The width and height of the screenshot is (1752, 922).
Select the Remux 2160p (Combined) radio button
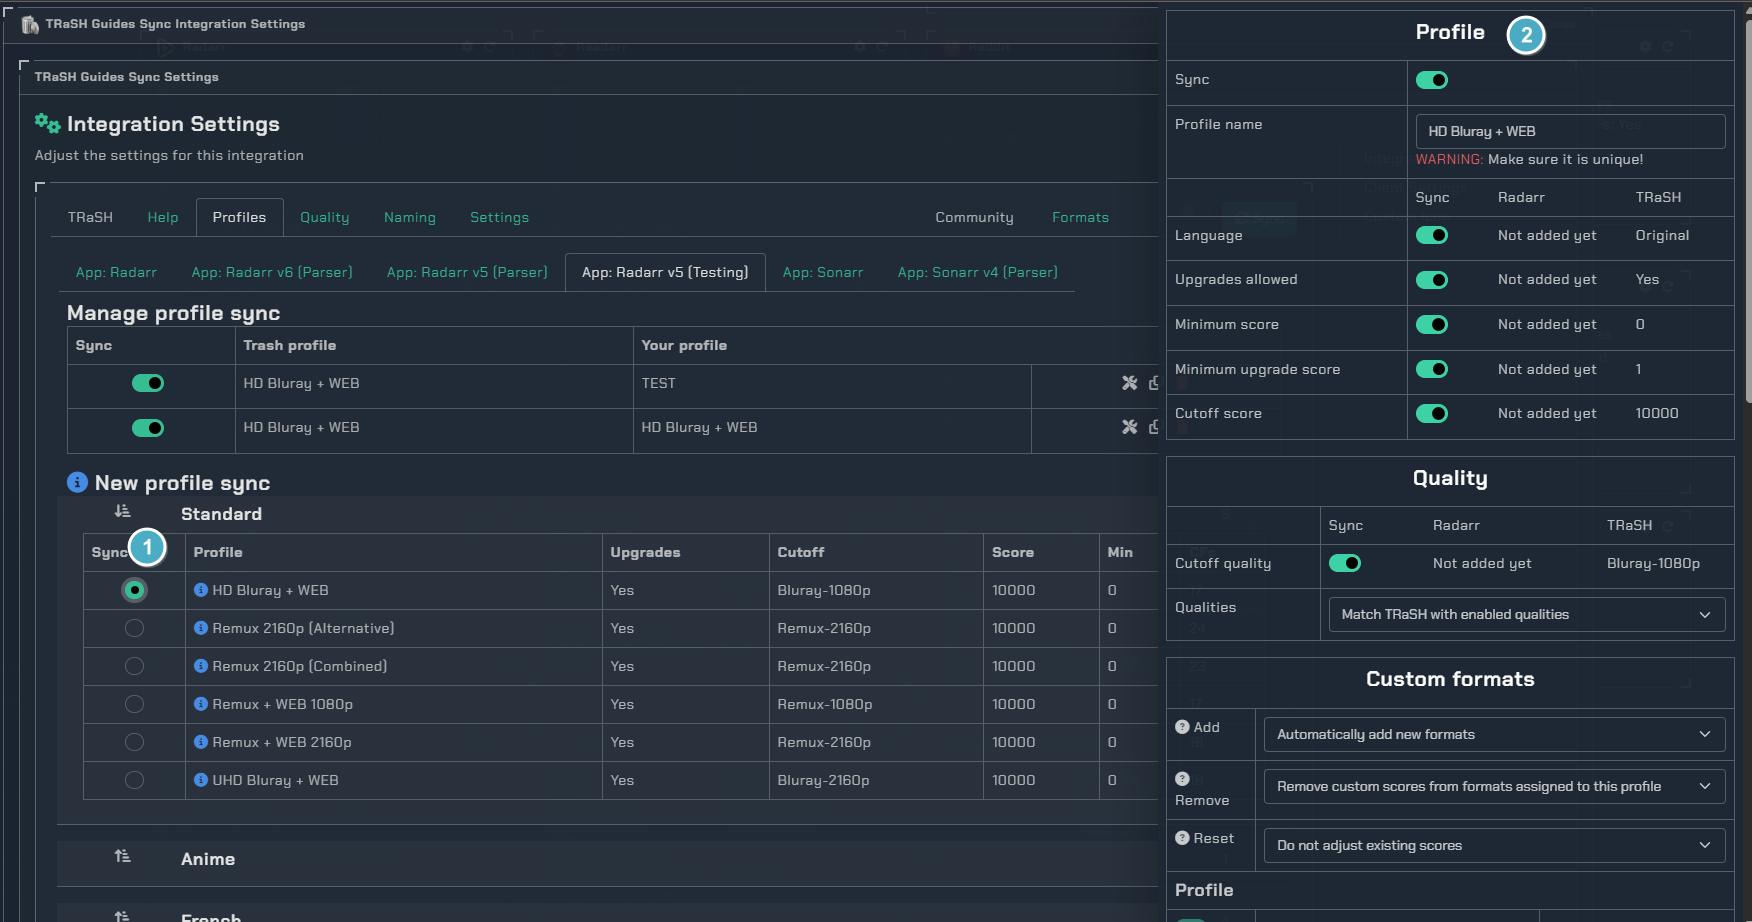click(x=134, y=666)
